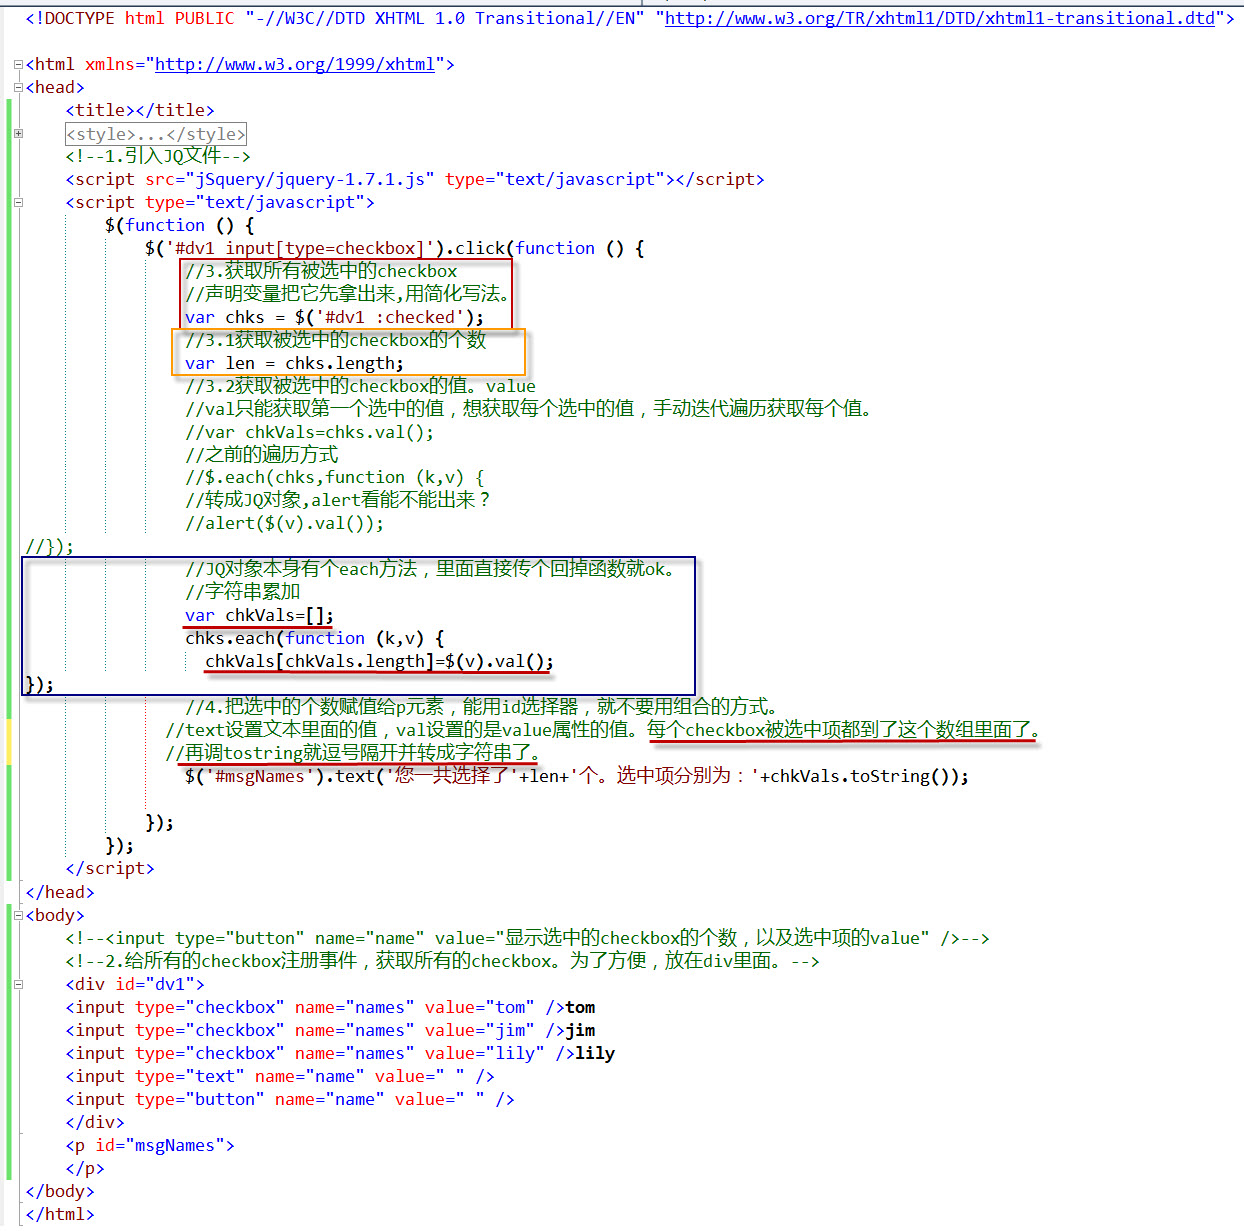This screenshot has height=1231, width=1244.
Task: Click the <p id="msgNames"> line
Action: pos(150,1145)
